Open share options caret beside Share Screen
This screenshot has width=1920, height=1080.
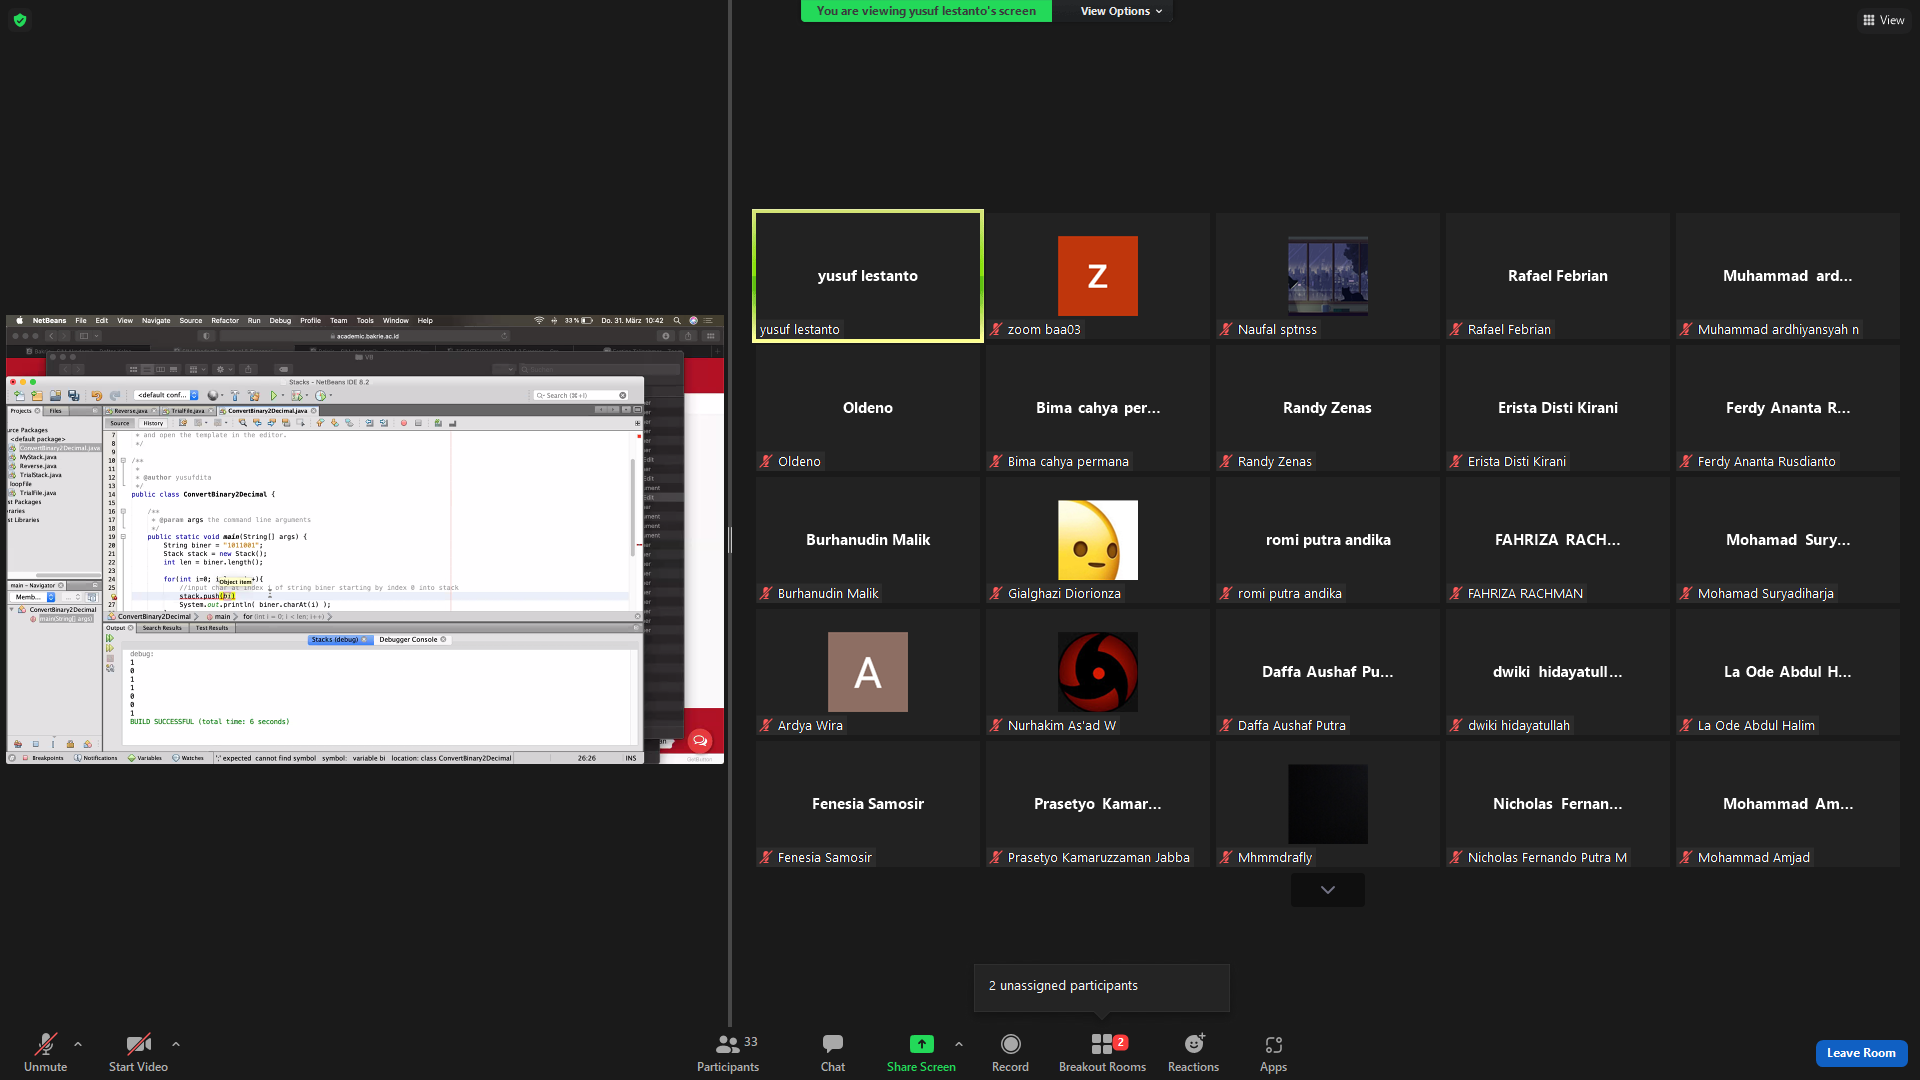point(959,1044)
